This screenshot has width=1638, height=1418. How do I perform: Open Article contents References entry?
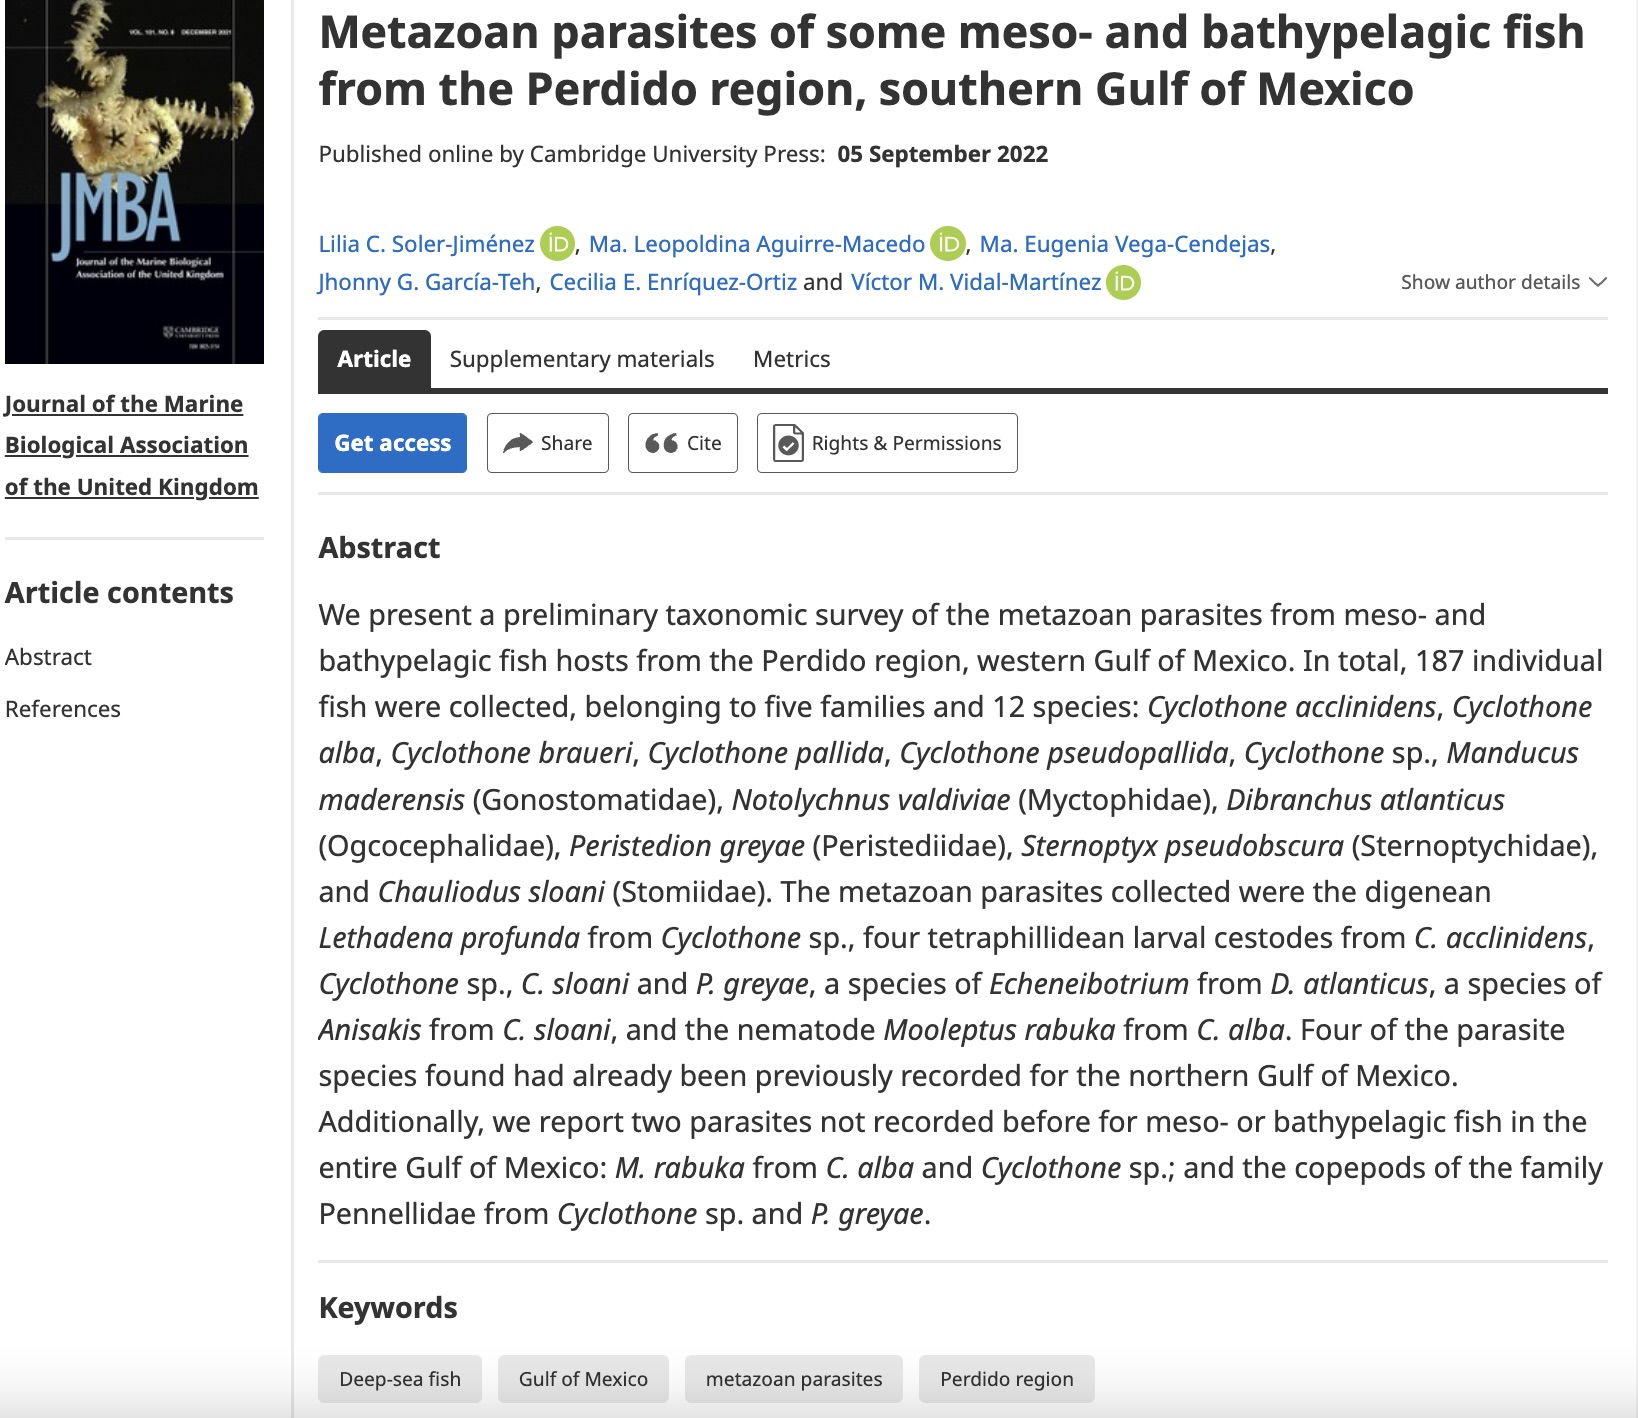tap(64, 708)
